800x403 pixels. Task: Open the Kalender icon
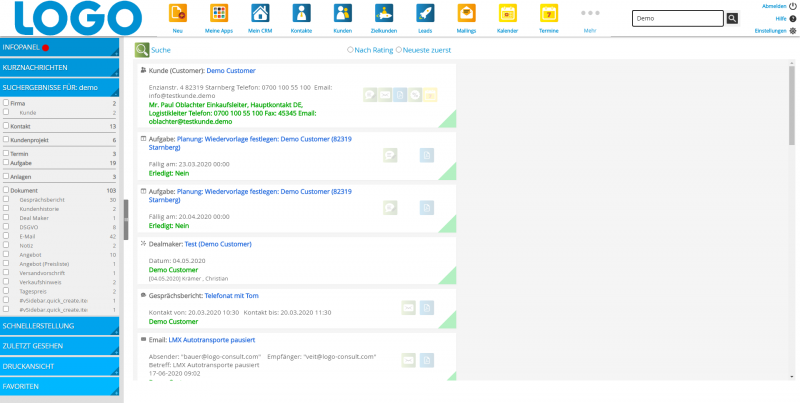(x=507, y=14)
